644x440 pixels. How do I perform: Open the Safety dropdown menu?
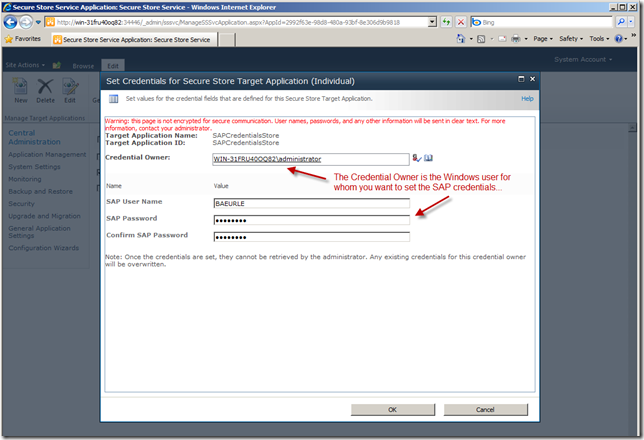tap(572, 39)
